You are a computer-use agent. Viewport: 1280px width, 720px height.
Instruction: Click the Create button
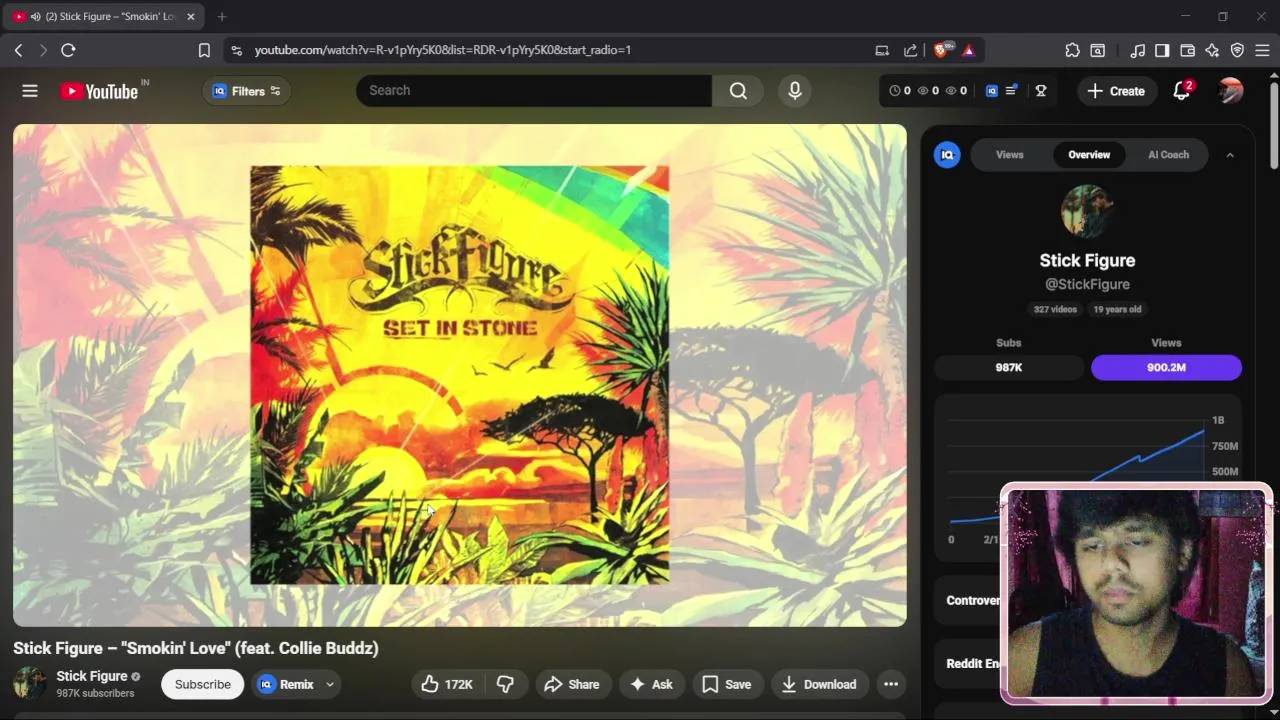1116,91
